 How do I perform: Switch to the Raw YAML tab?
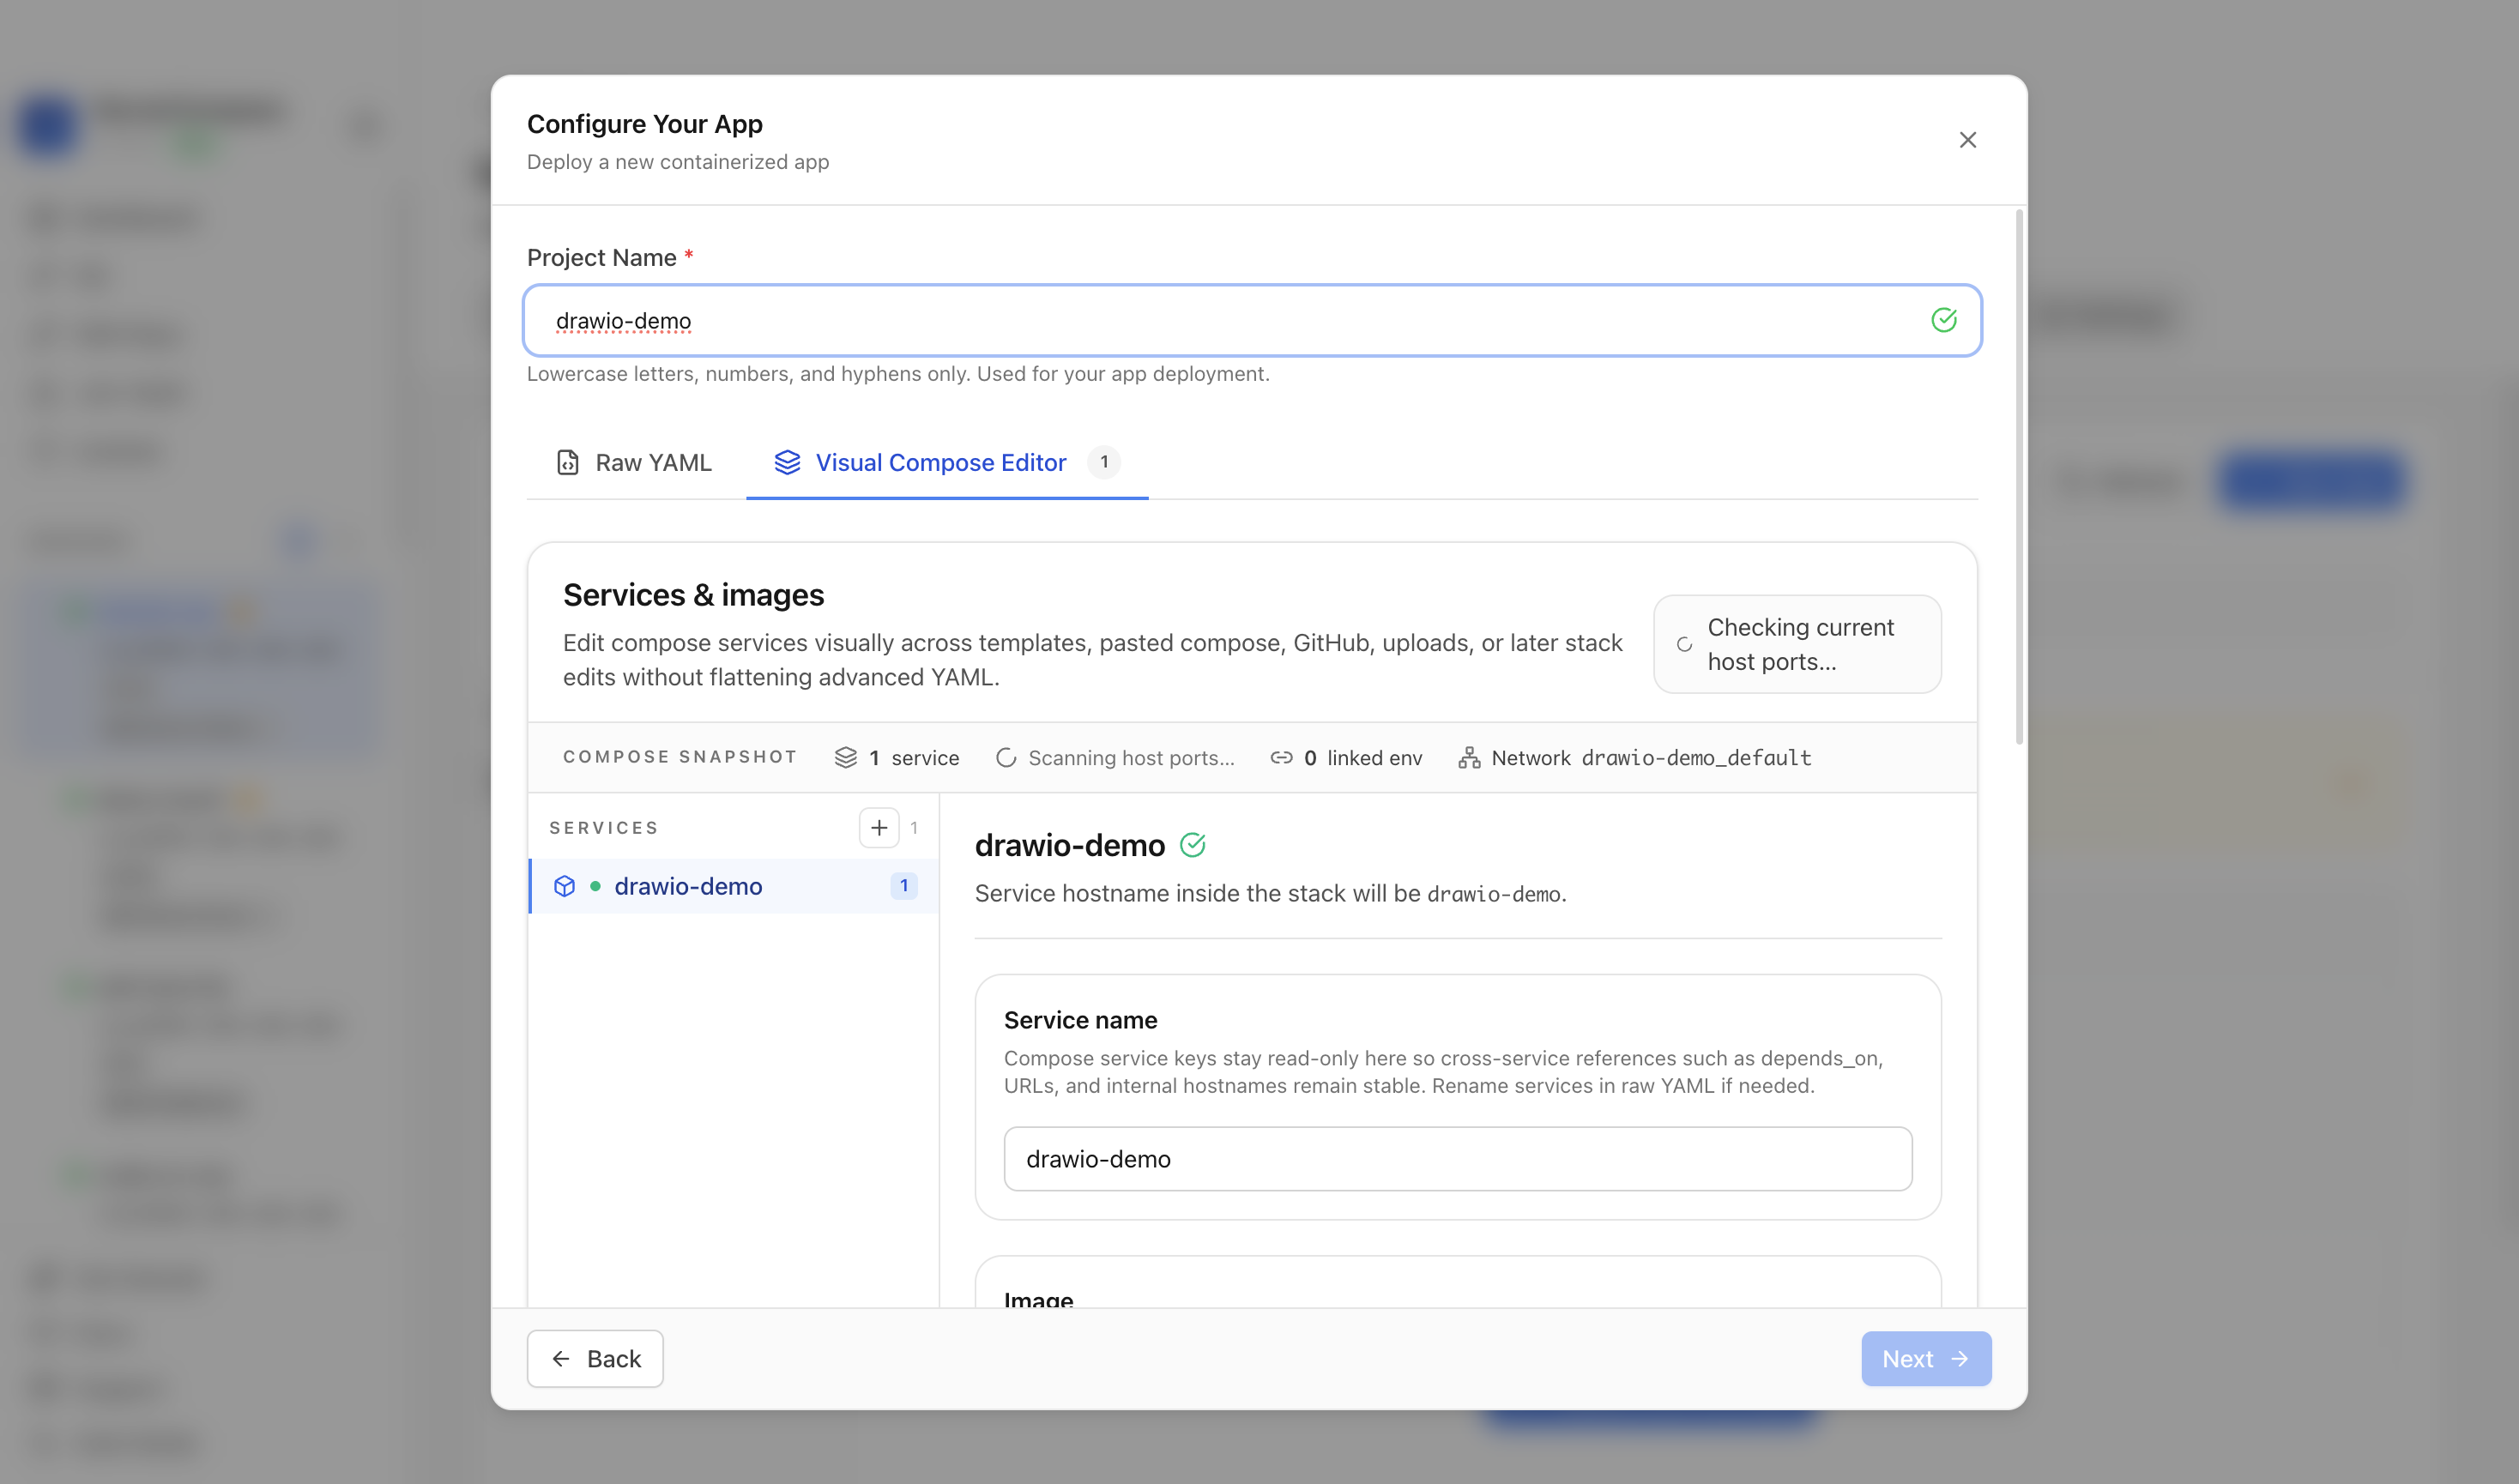[x=634, y=462]
